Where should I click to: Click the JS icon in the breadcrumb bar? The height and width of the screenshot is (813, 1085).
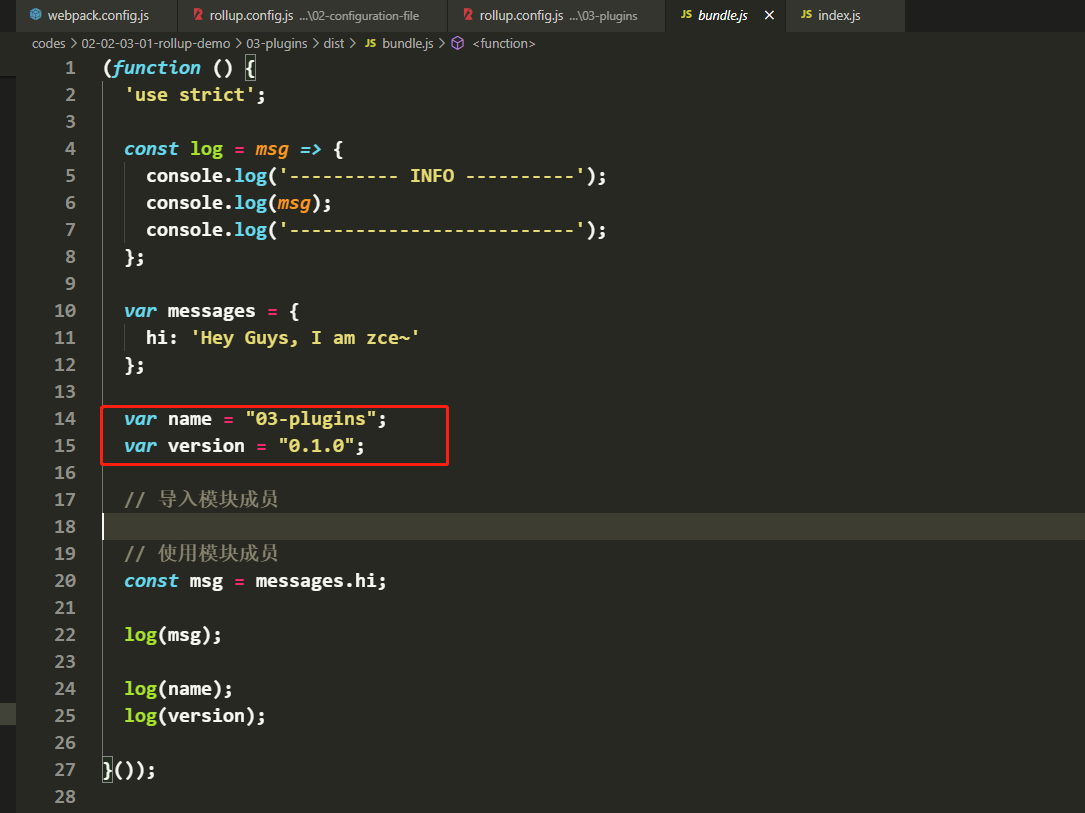pyautogui.click(x=370, y=44)
